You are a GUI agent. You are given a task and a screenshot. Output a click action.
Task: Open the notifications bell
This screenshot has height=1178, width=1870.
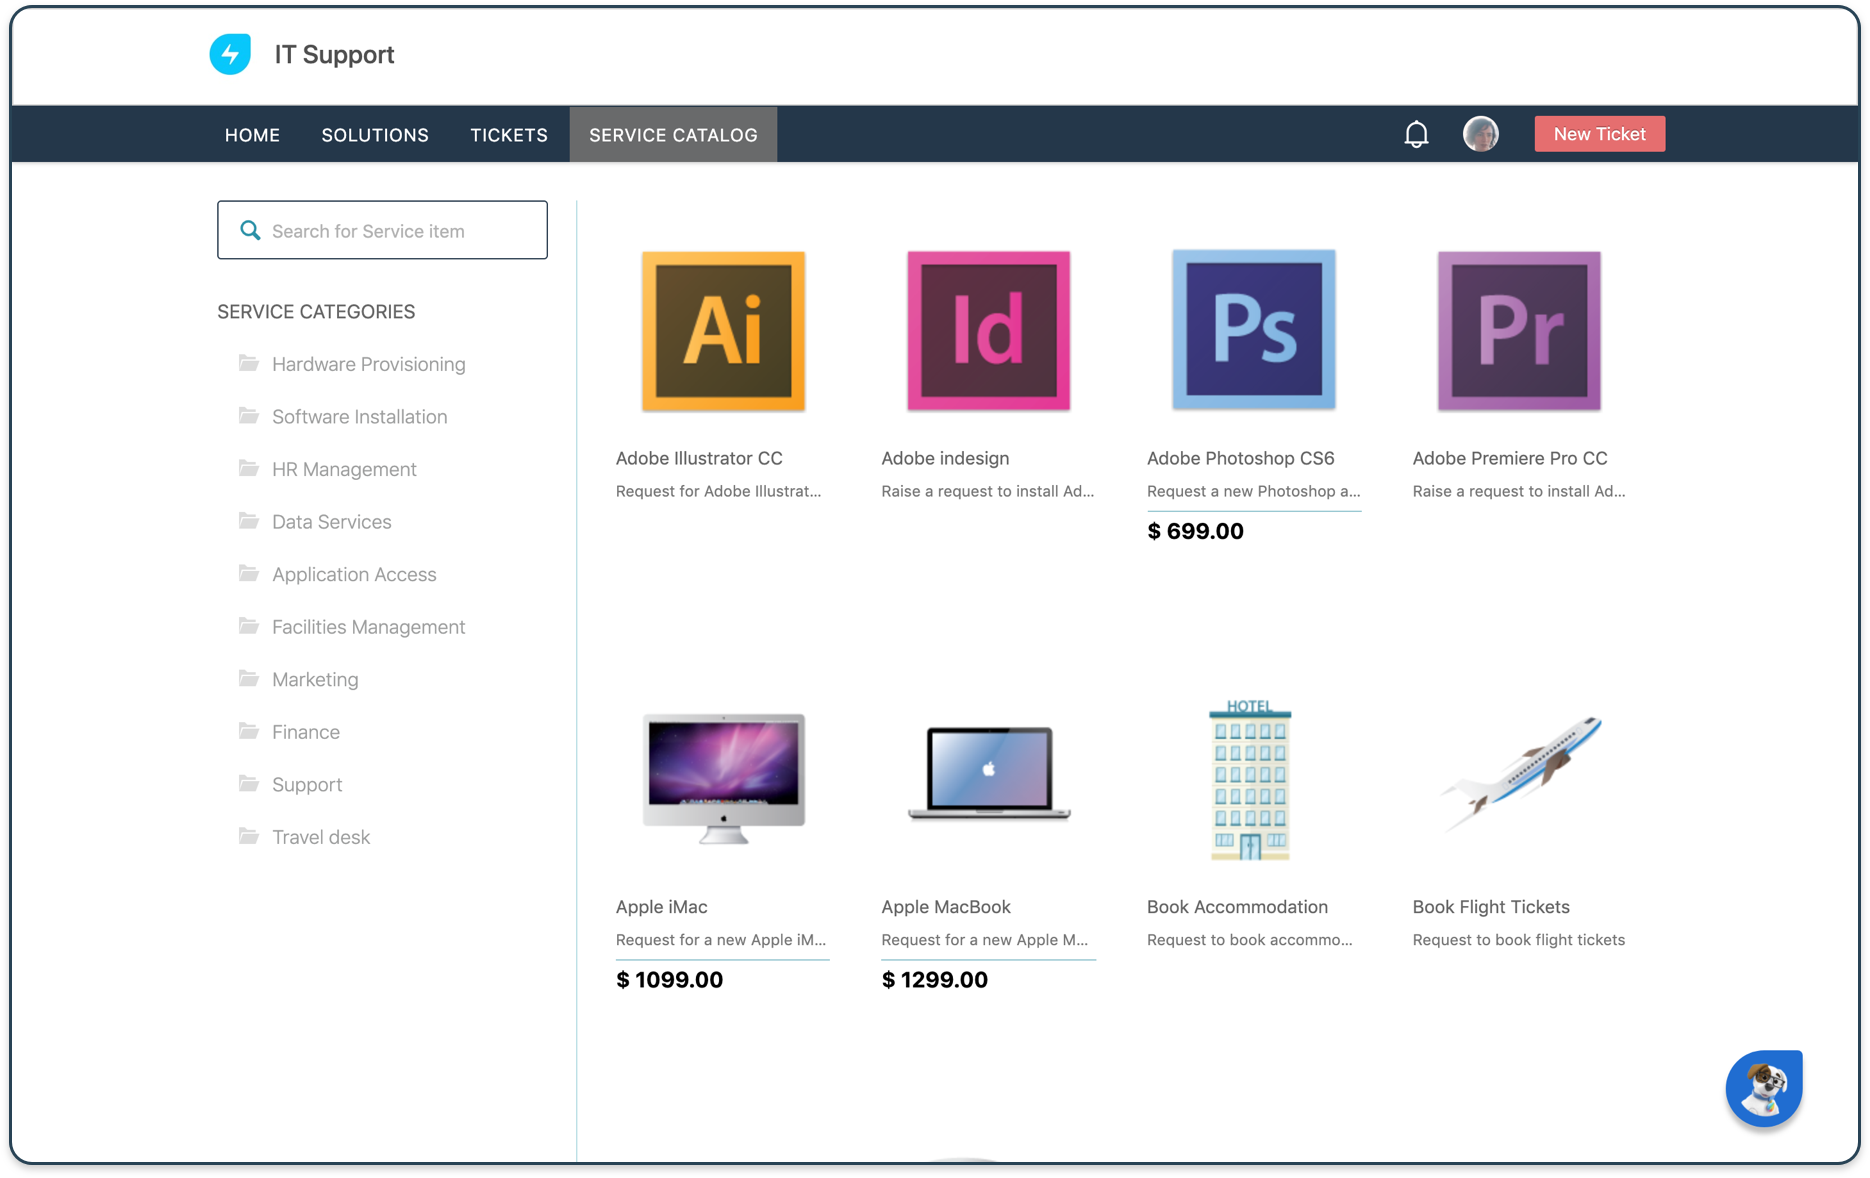click(x=1416, y=134)
